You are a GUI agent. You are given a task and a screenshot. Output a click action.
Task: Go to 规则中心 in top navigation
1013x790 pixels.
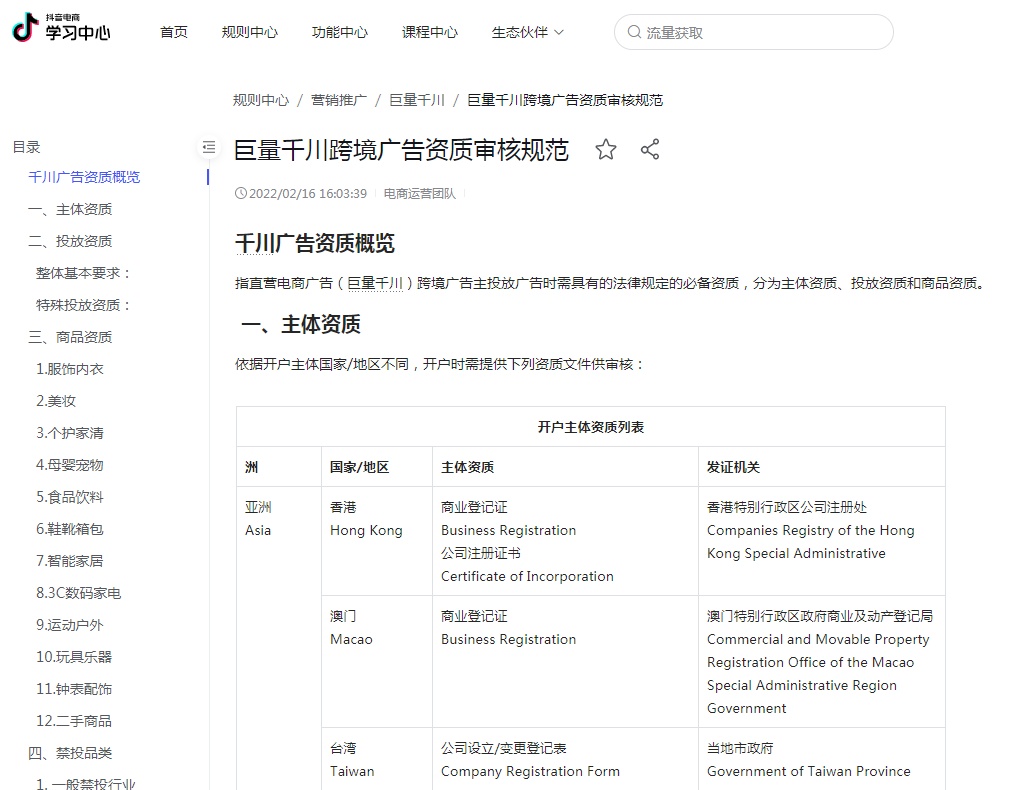pos(249,32)
